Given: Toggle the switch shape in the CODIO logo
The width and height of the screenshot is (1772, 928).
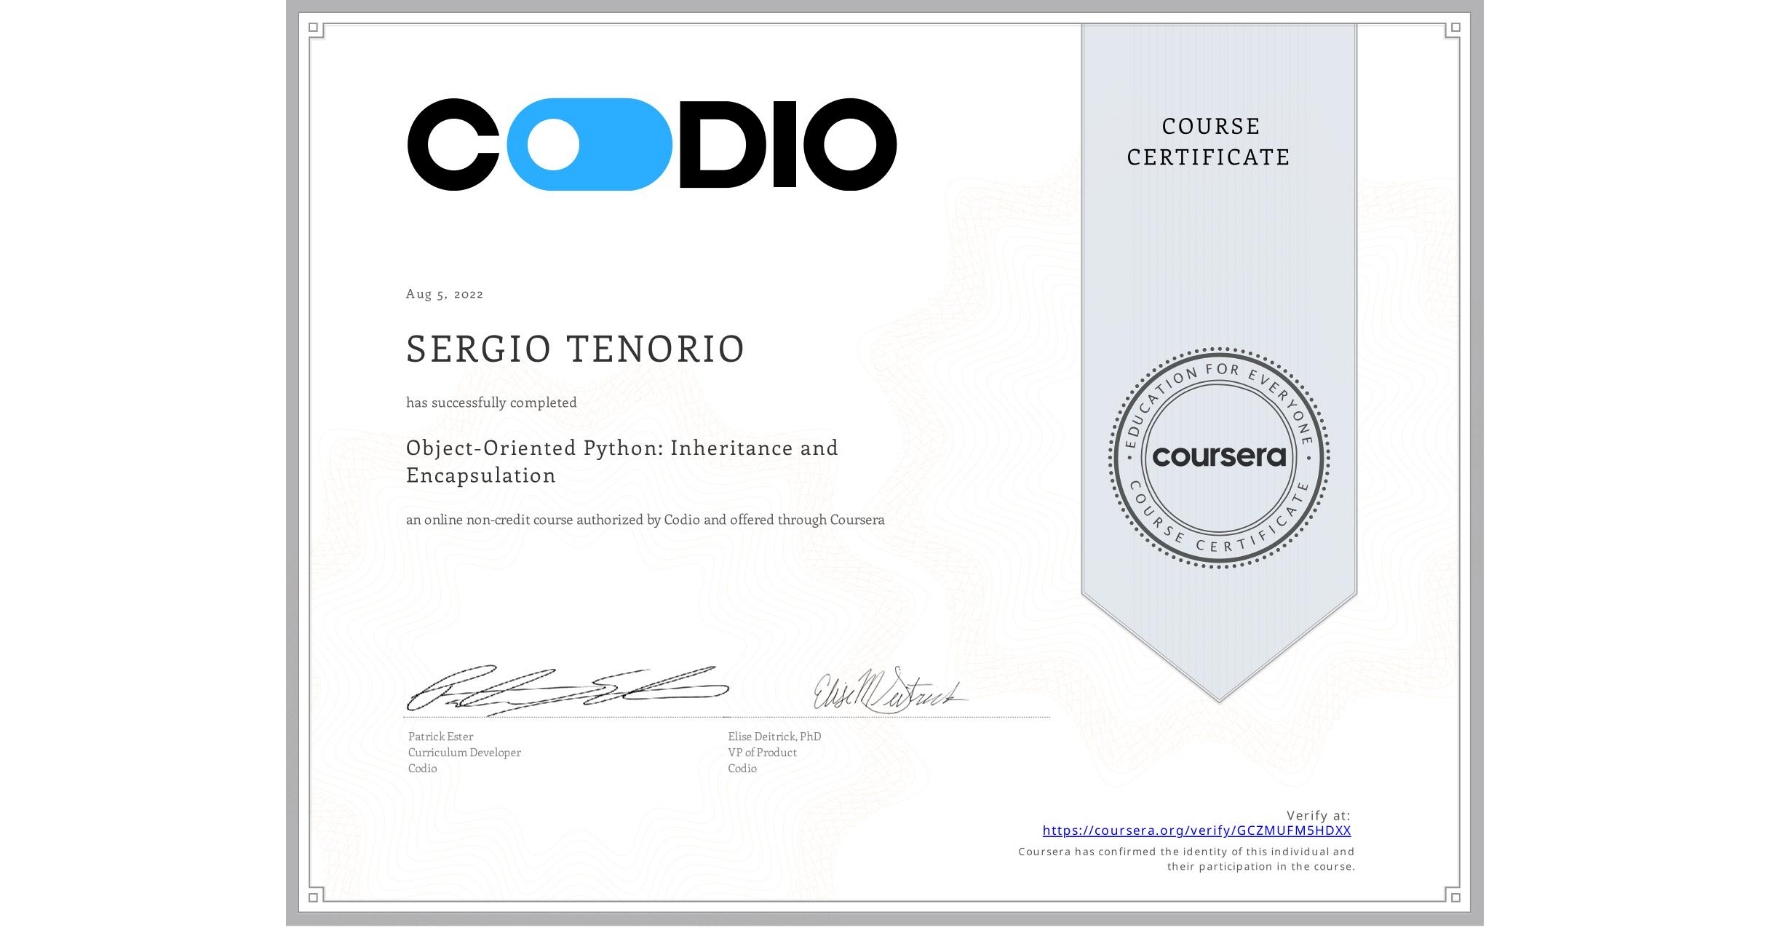Looking at the screenshot, I should (590, 146).
